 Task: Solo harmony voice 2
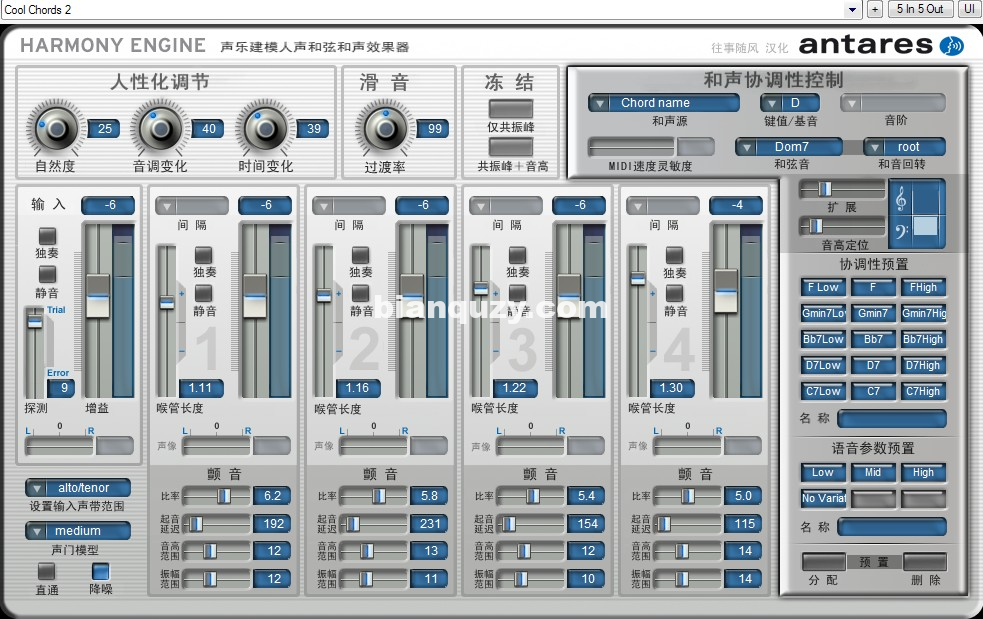coord(360,255)
